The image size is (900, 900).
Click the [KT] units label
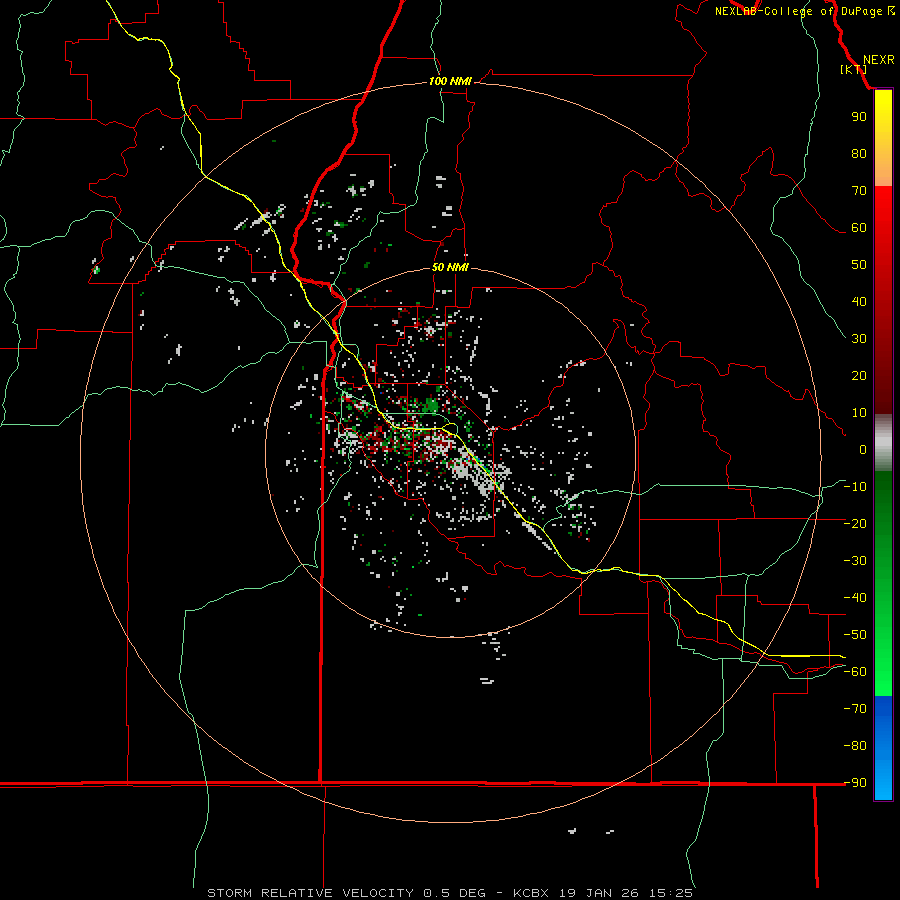(853, 69)
